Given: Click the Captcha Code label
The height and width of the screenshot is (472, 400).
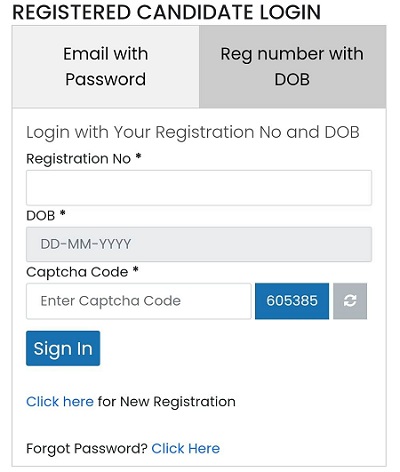Looking at the screenshot, I should pyautogui.click(x=77, y=272).
